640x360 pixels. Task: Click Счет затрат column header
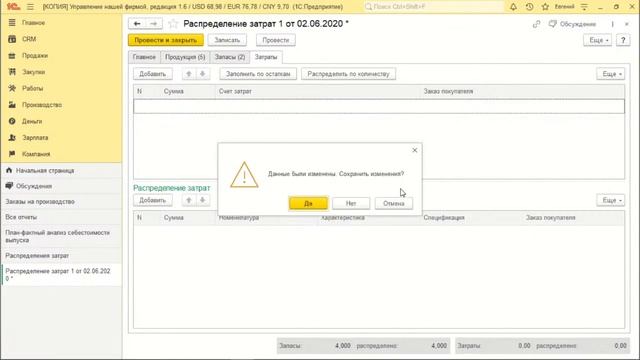(318, 91)
